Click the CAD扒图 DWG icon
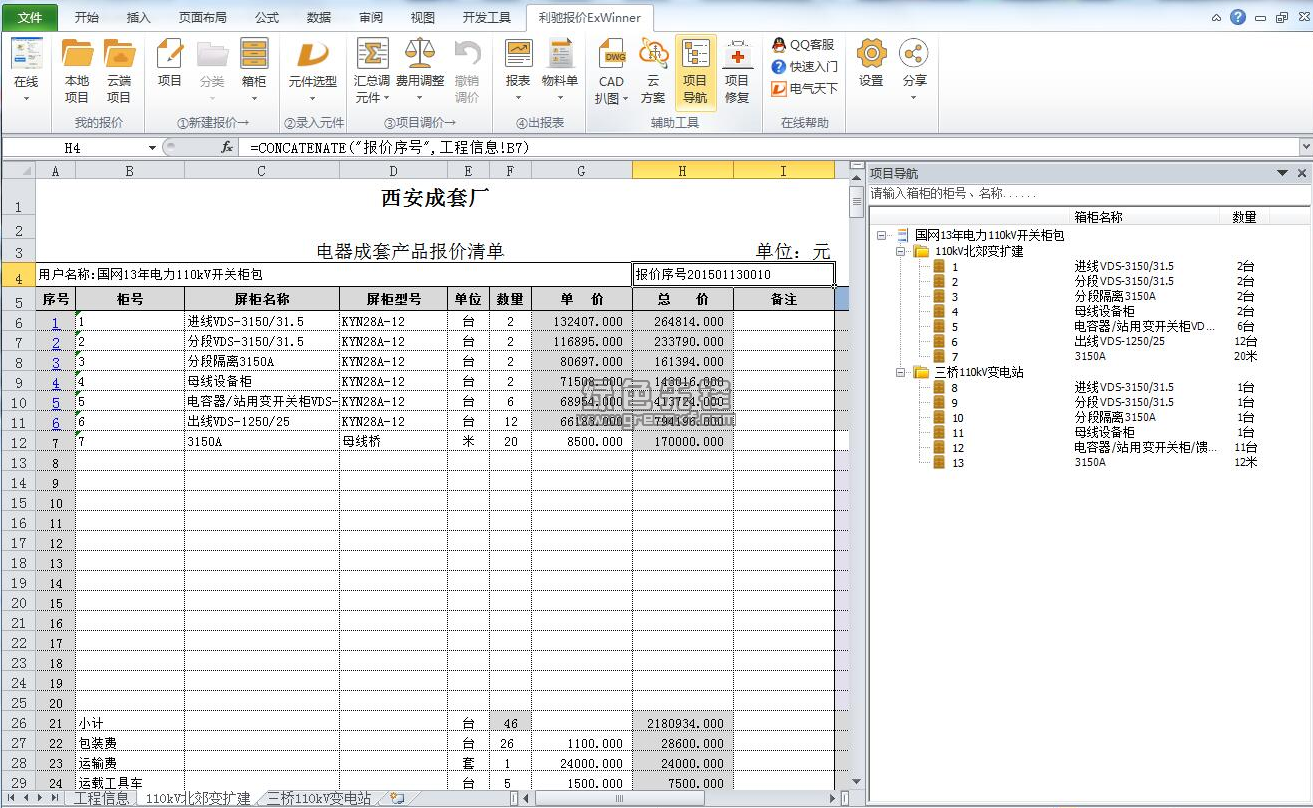 pyautogui.click(x=611, y=54)
